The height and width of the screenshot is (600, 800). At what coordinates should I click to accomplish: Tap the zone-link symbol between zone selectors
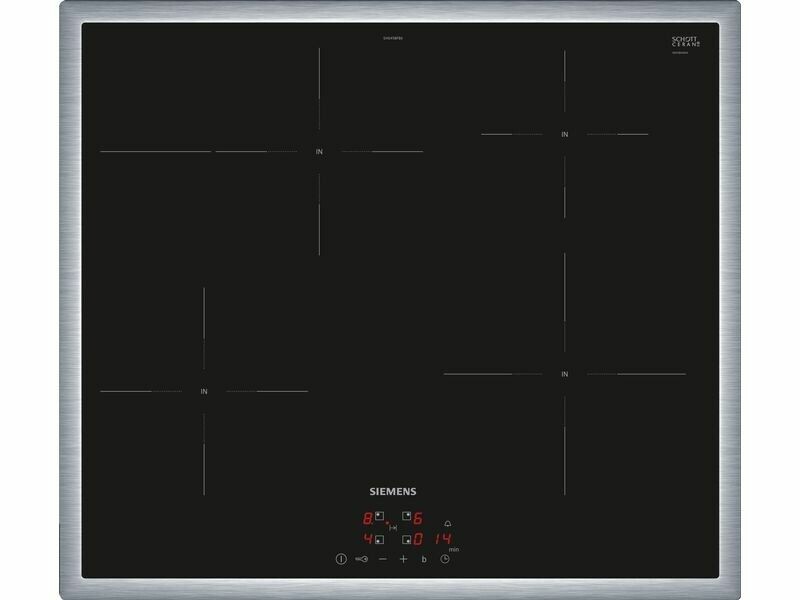click(x=392, y=528)
